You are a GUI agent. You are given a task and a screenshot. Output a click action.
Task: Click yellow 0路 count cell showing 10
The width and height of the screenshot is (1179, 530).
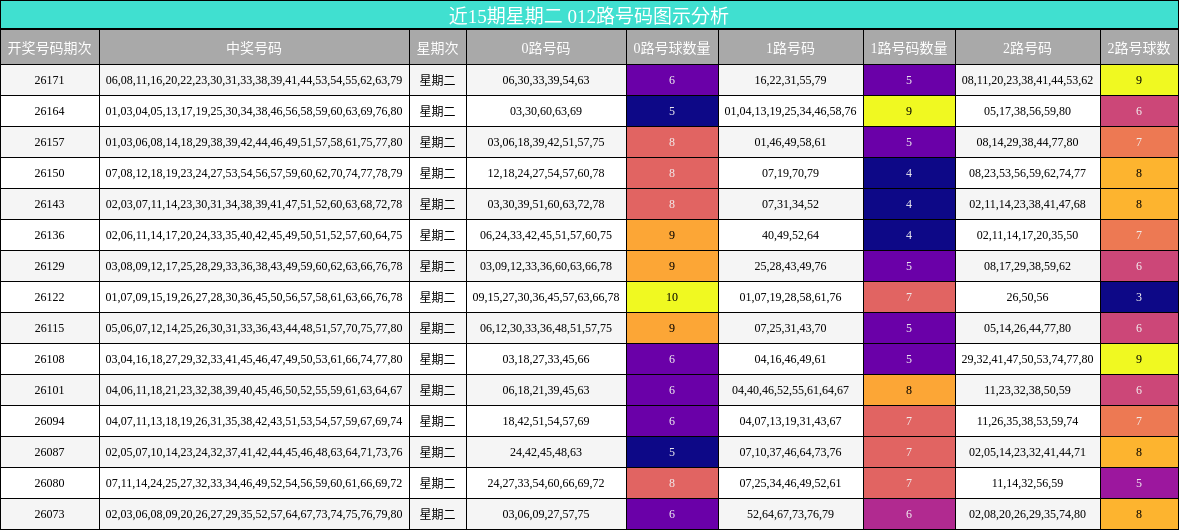(672, 297)
